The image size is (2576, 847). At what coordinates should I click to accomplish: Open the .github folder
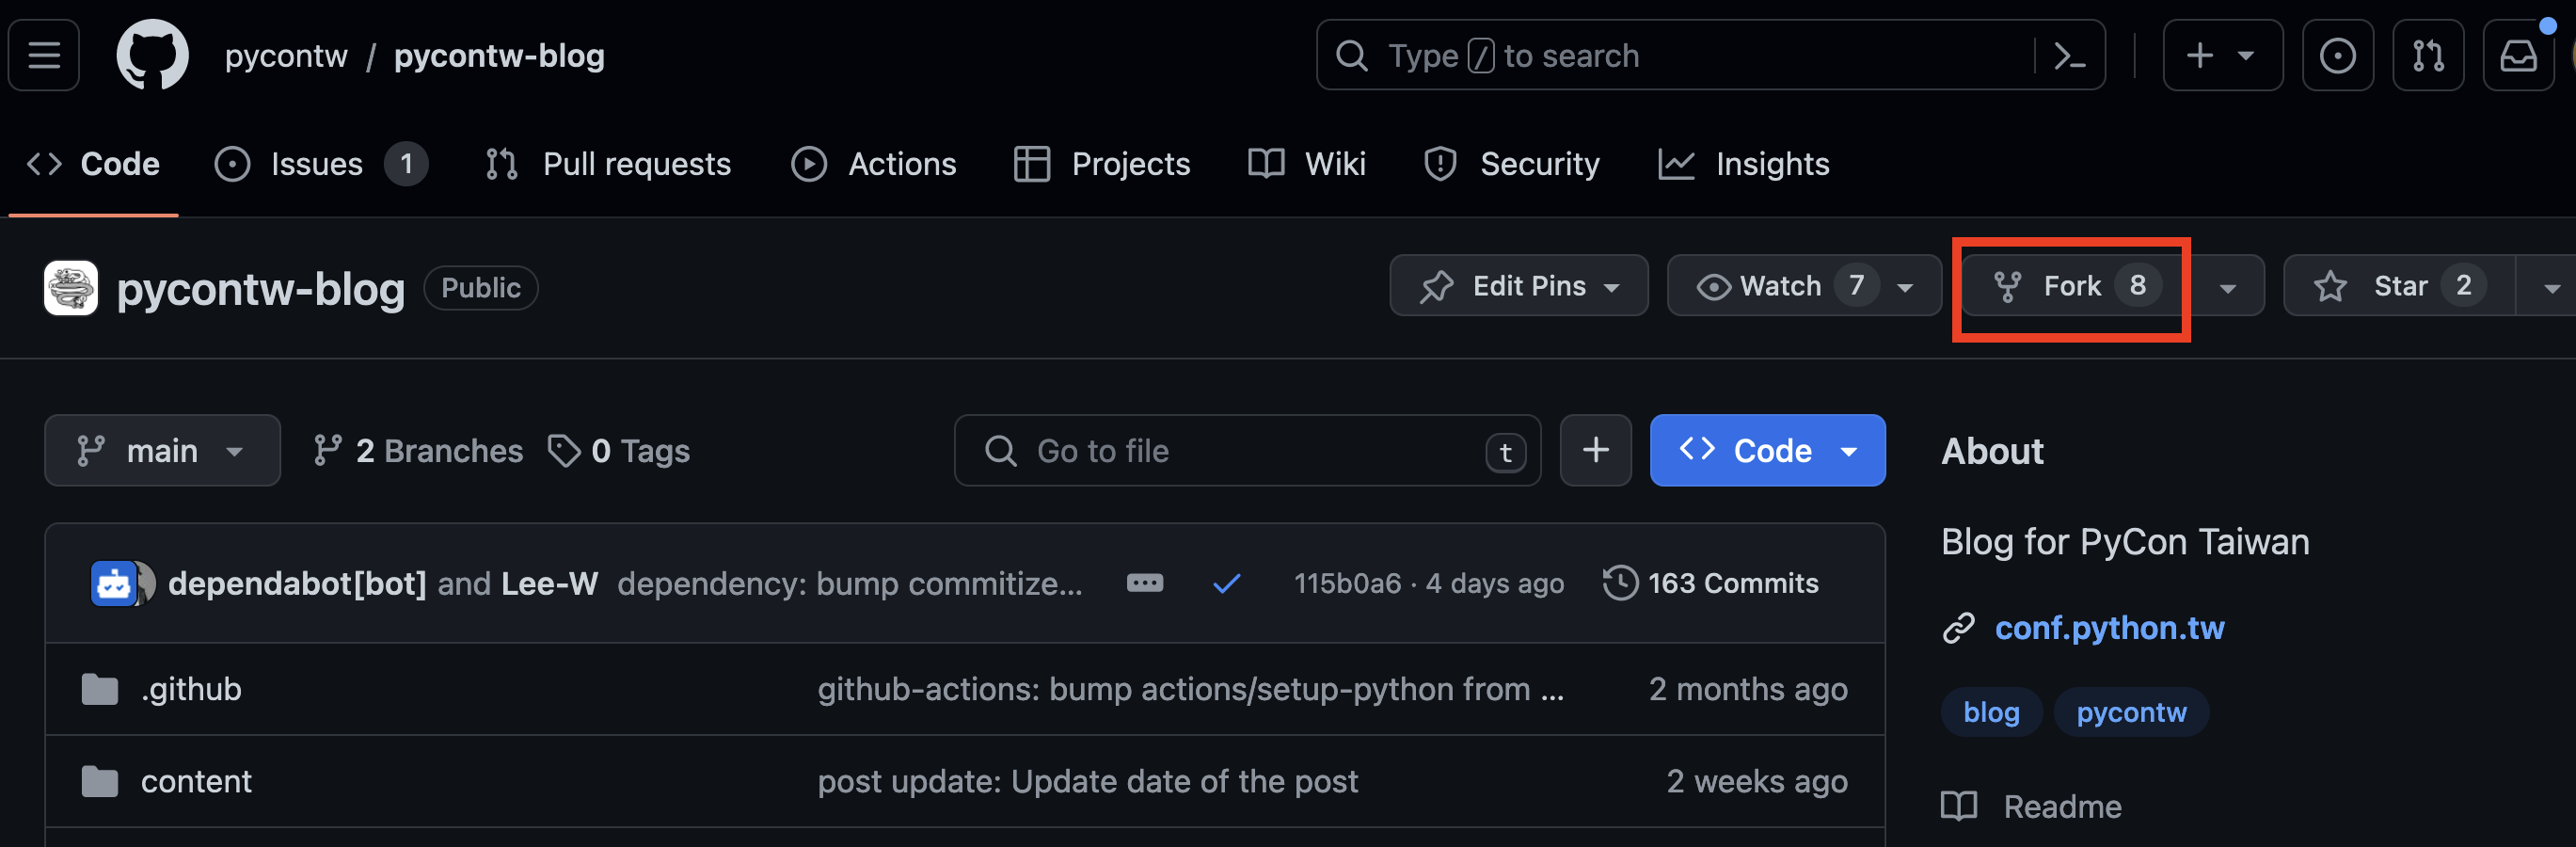191,689
